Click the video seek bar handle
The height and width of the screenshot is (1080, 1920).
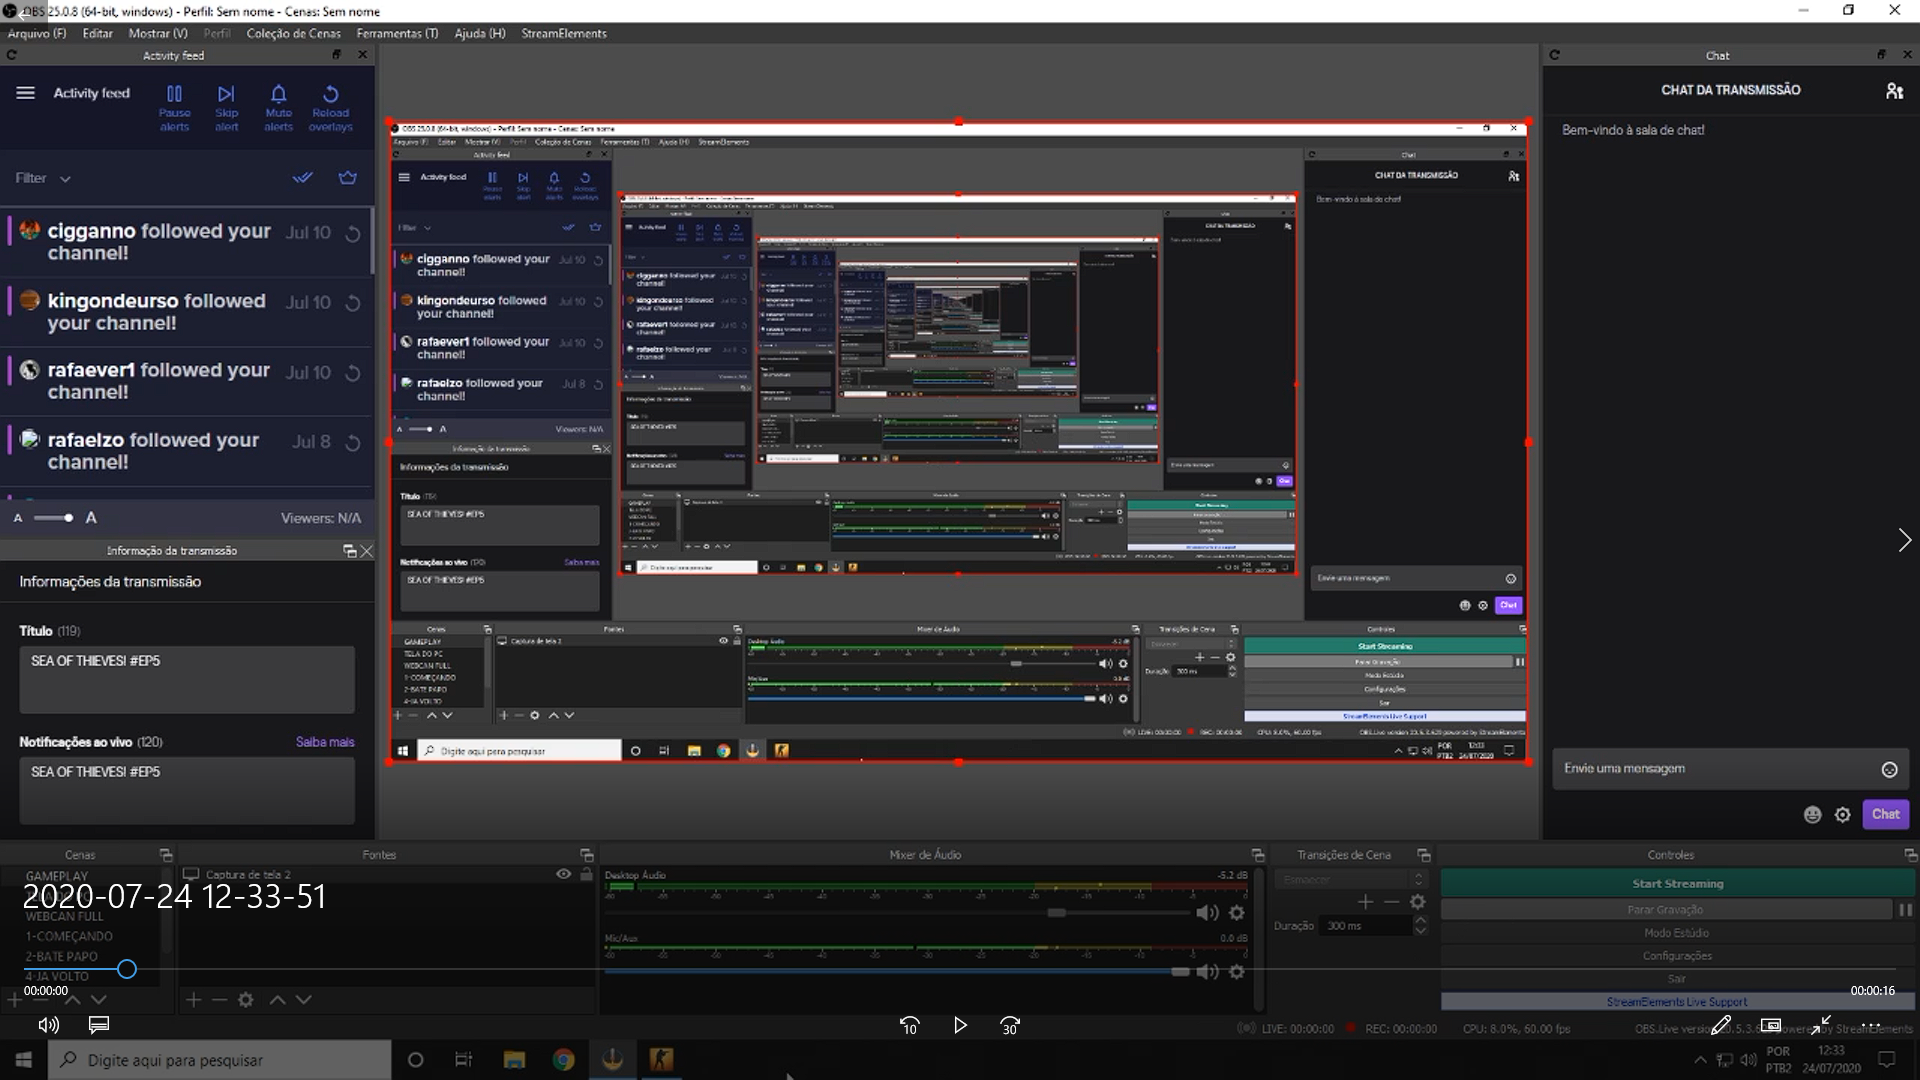coord(126,969)
